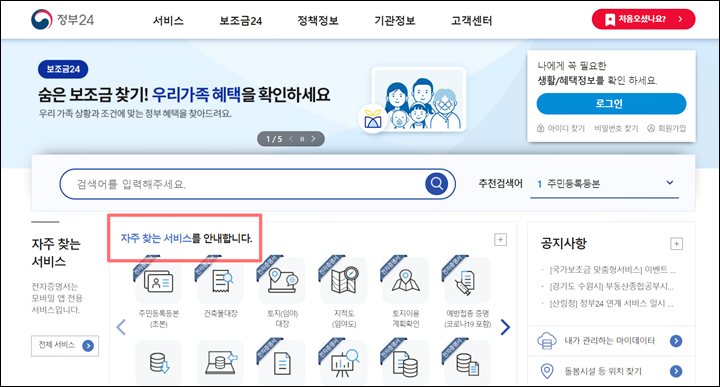Expand the 추천검색어 dropdown
720x387 pixels.
[x=669, y=183]
